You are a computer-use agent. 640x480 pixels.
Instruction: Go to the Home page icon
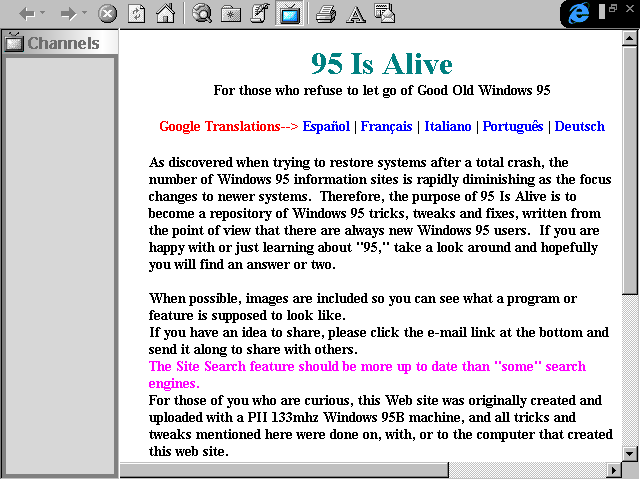coord(166,13)
